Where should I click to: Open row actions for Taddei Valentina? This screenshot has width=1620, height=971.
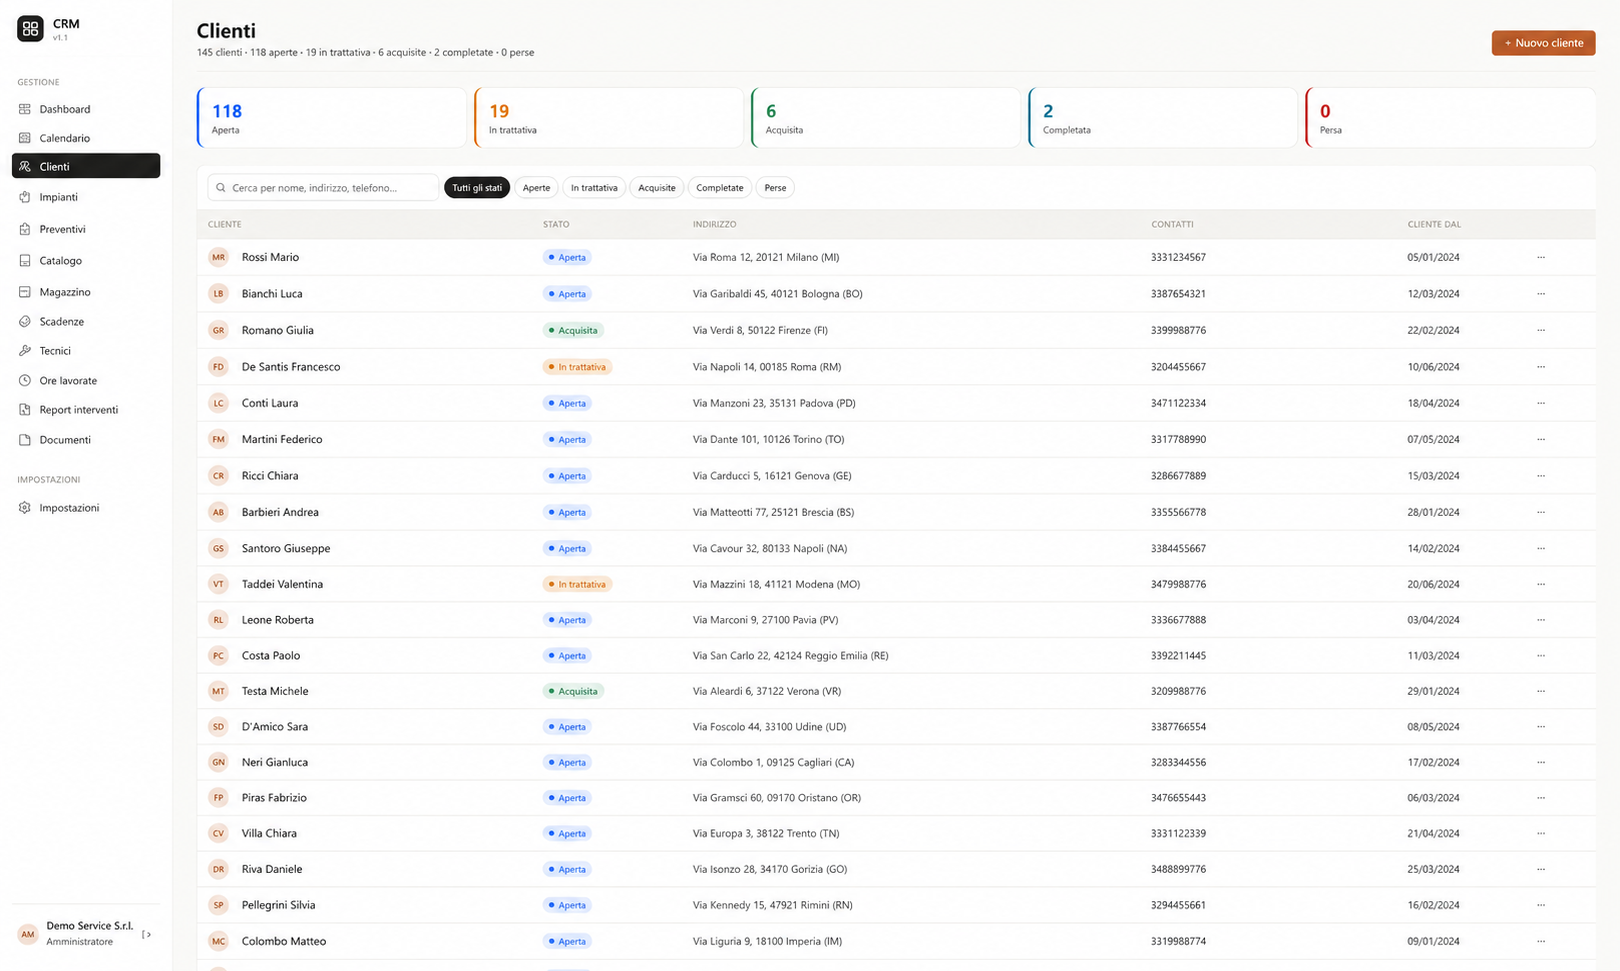click(1541, 584)
